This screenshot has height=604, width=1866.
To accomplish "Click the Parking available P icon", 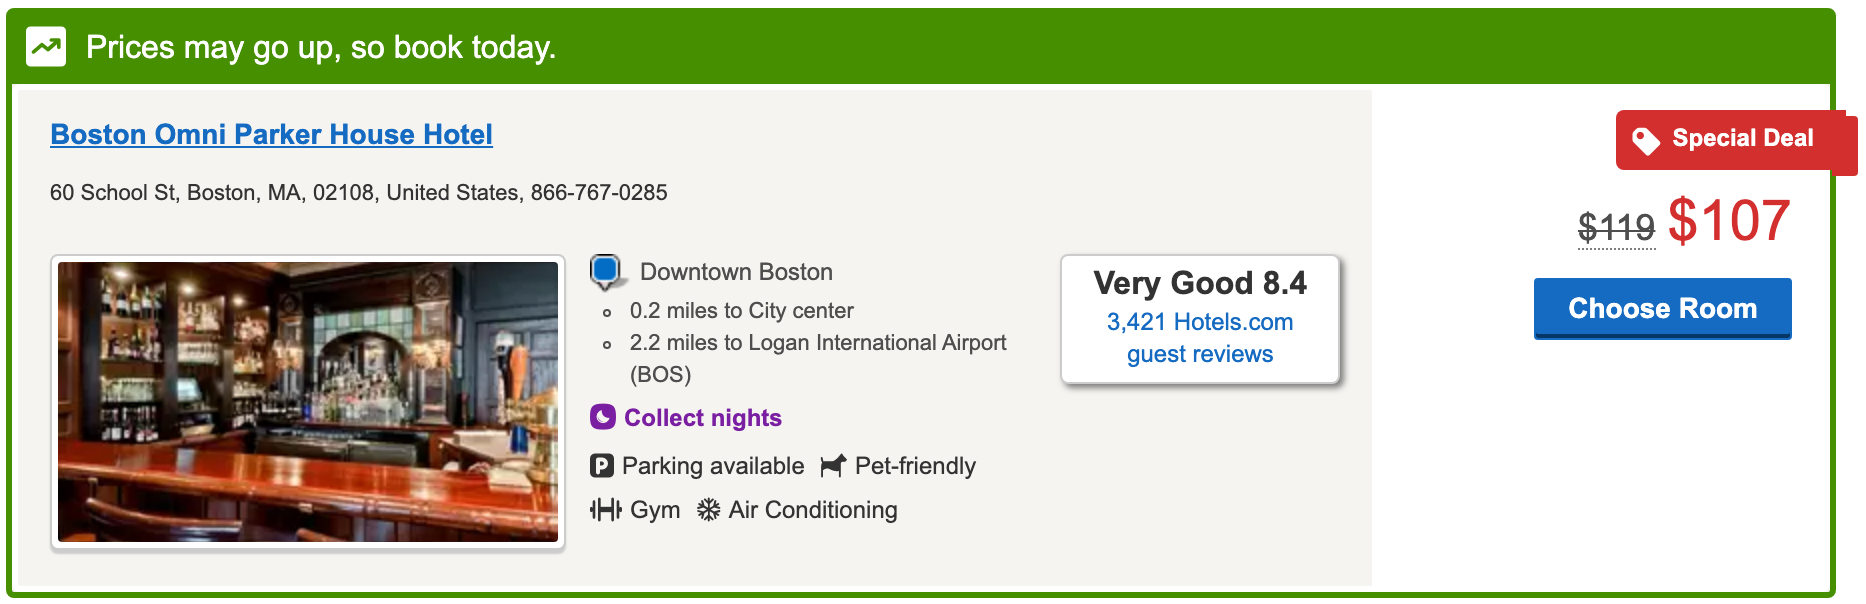I will click(602, 466).
